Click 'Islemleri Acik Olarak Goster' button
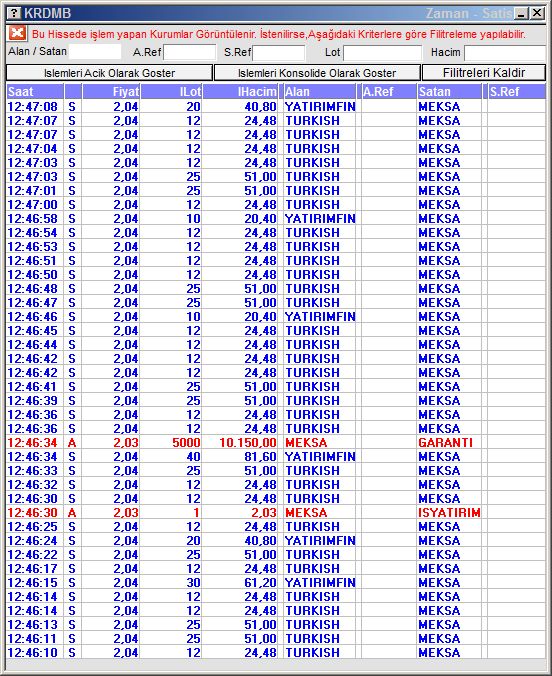552x676 pixels. (x=110, y=73)
